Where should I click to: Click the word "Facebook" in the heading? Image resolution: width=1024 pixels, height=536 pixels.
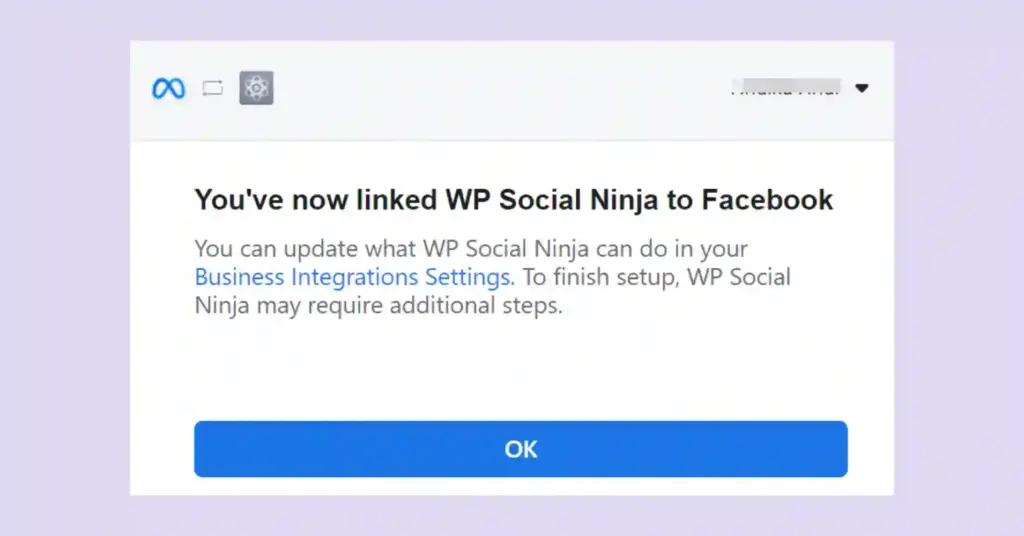(x=767, y=200)
